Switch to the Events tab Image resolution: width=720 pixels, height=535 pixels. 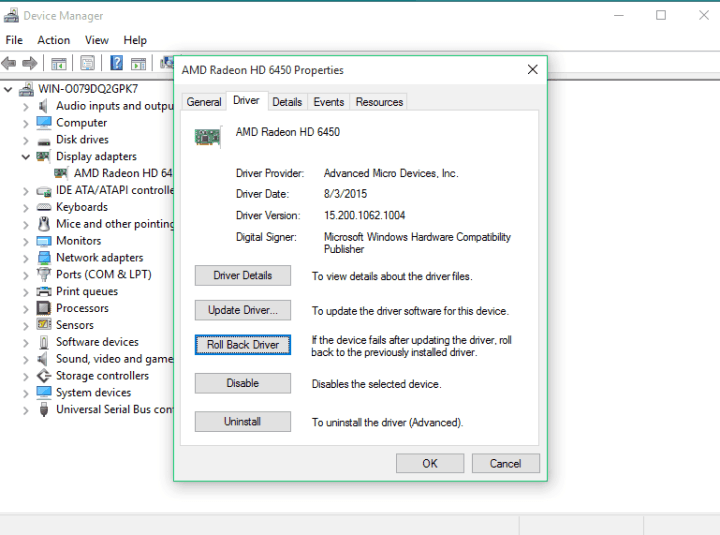coord(329,102)
